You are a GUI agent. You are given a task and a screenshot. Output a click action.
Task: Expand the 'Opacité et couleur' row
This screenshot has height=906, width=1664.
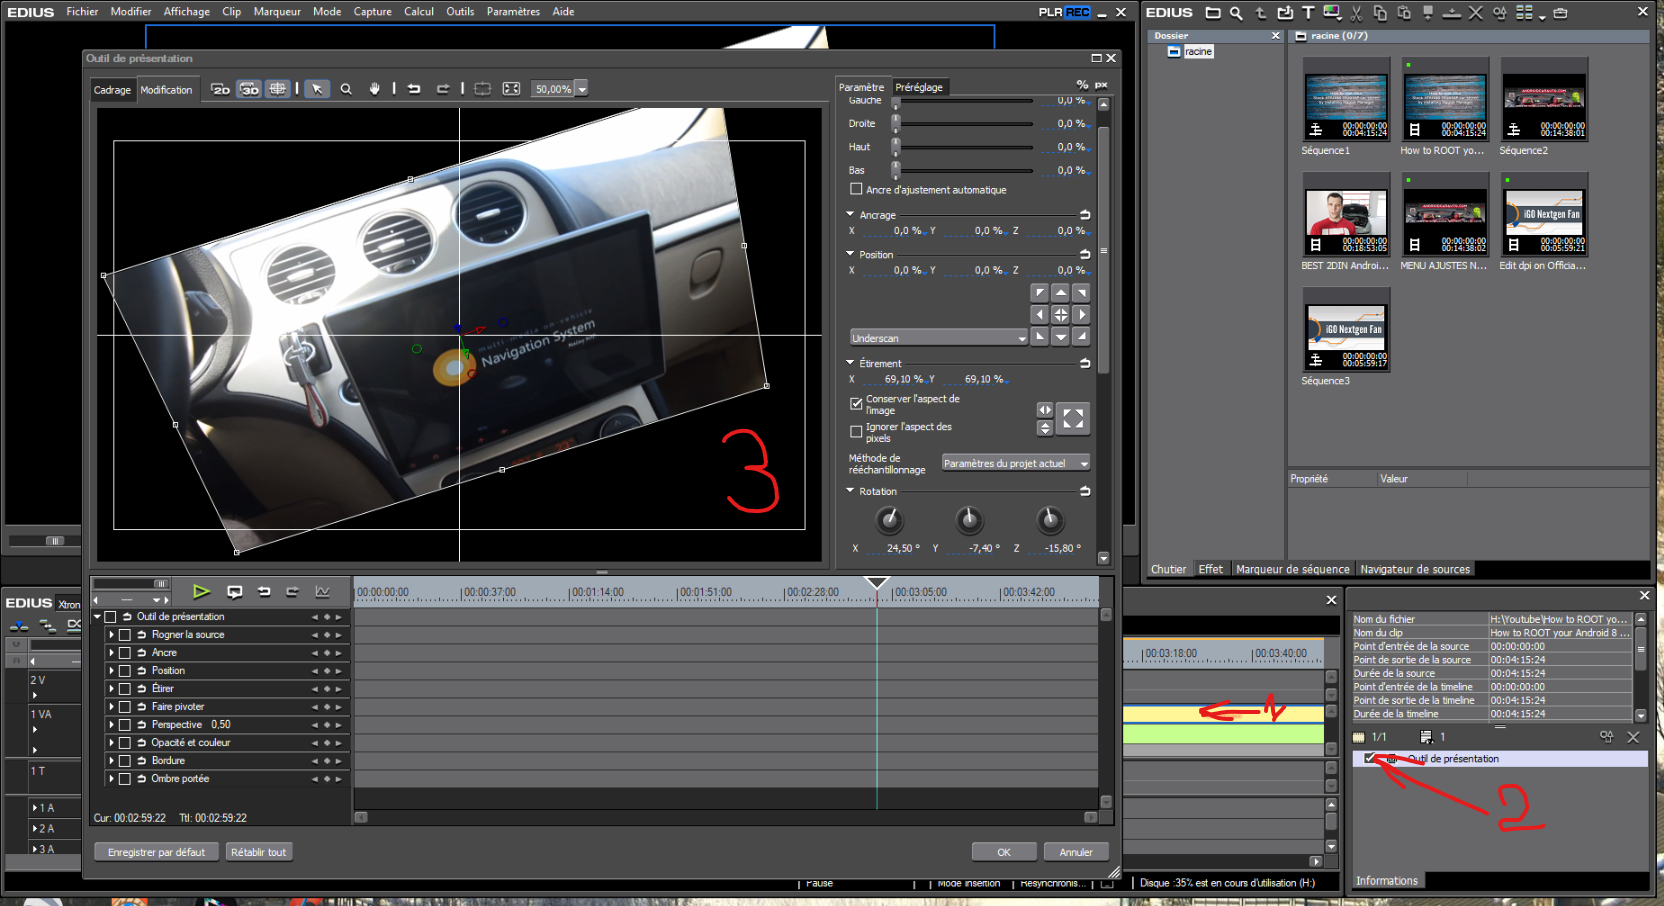[x=111, y=743]
